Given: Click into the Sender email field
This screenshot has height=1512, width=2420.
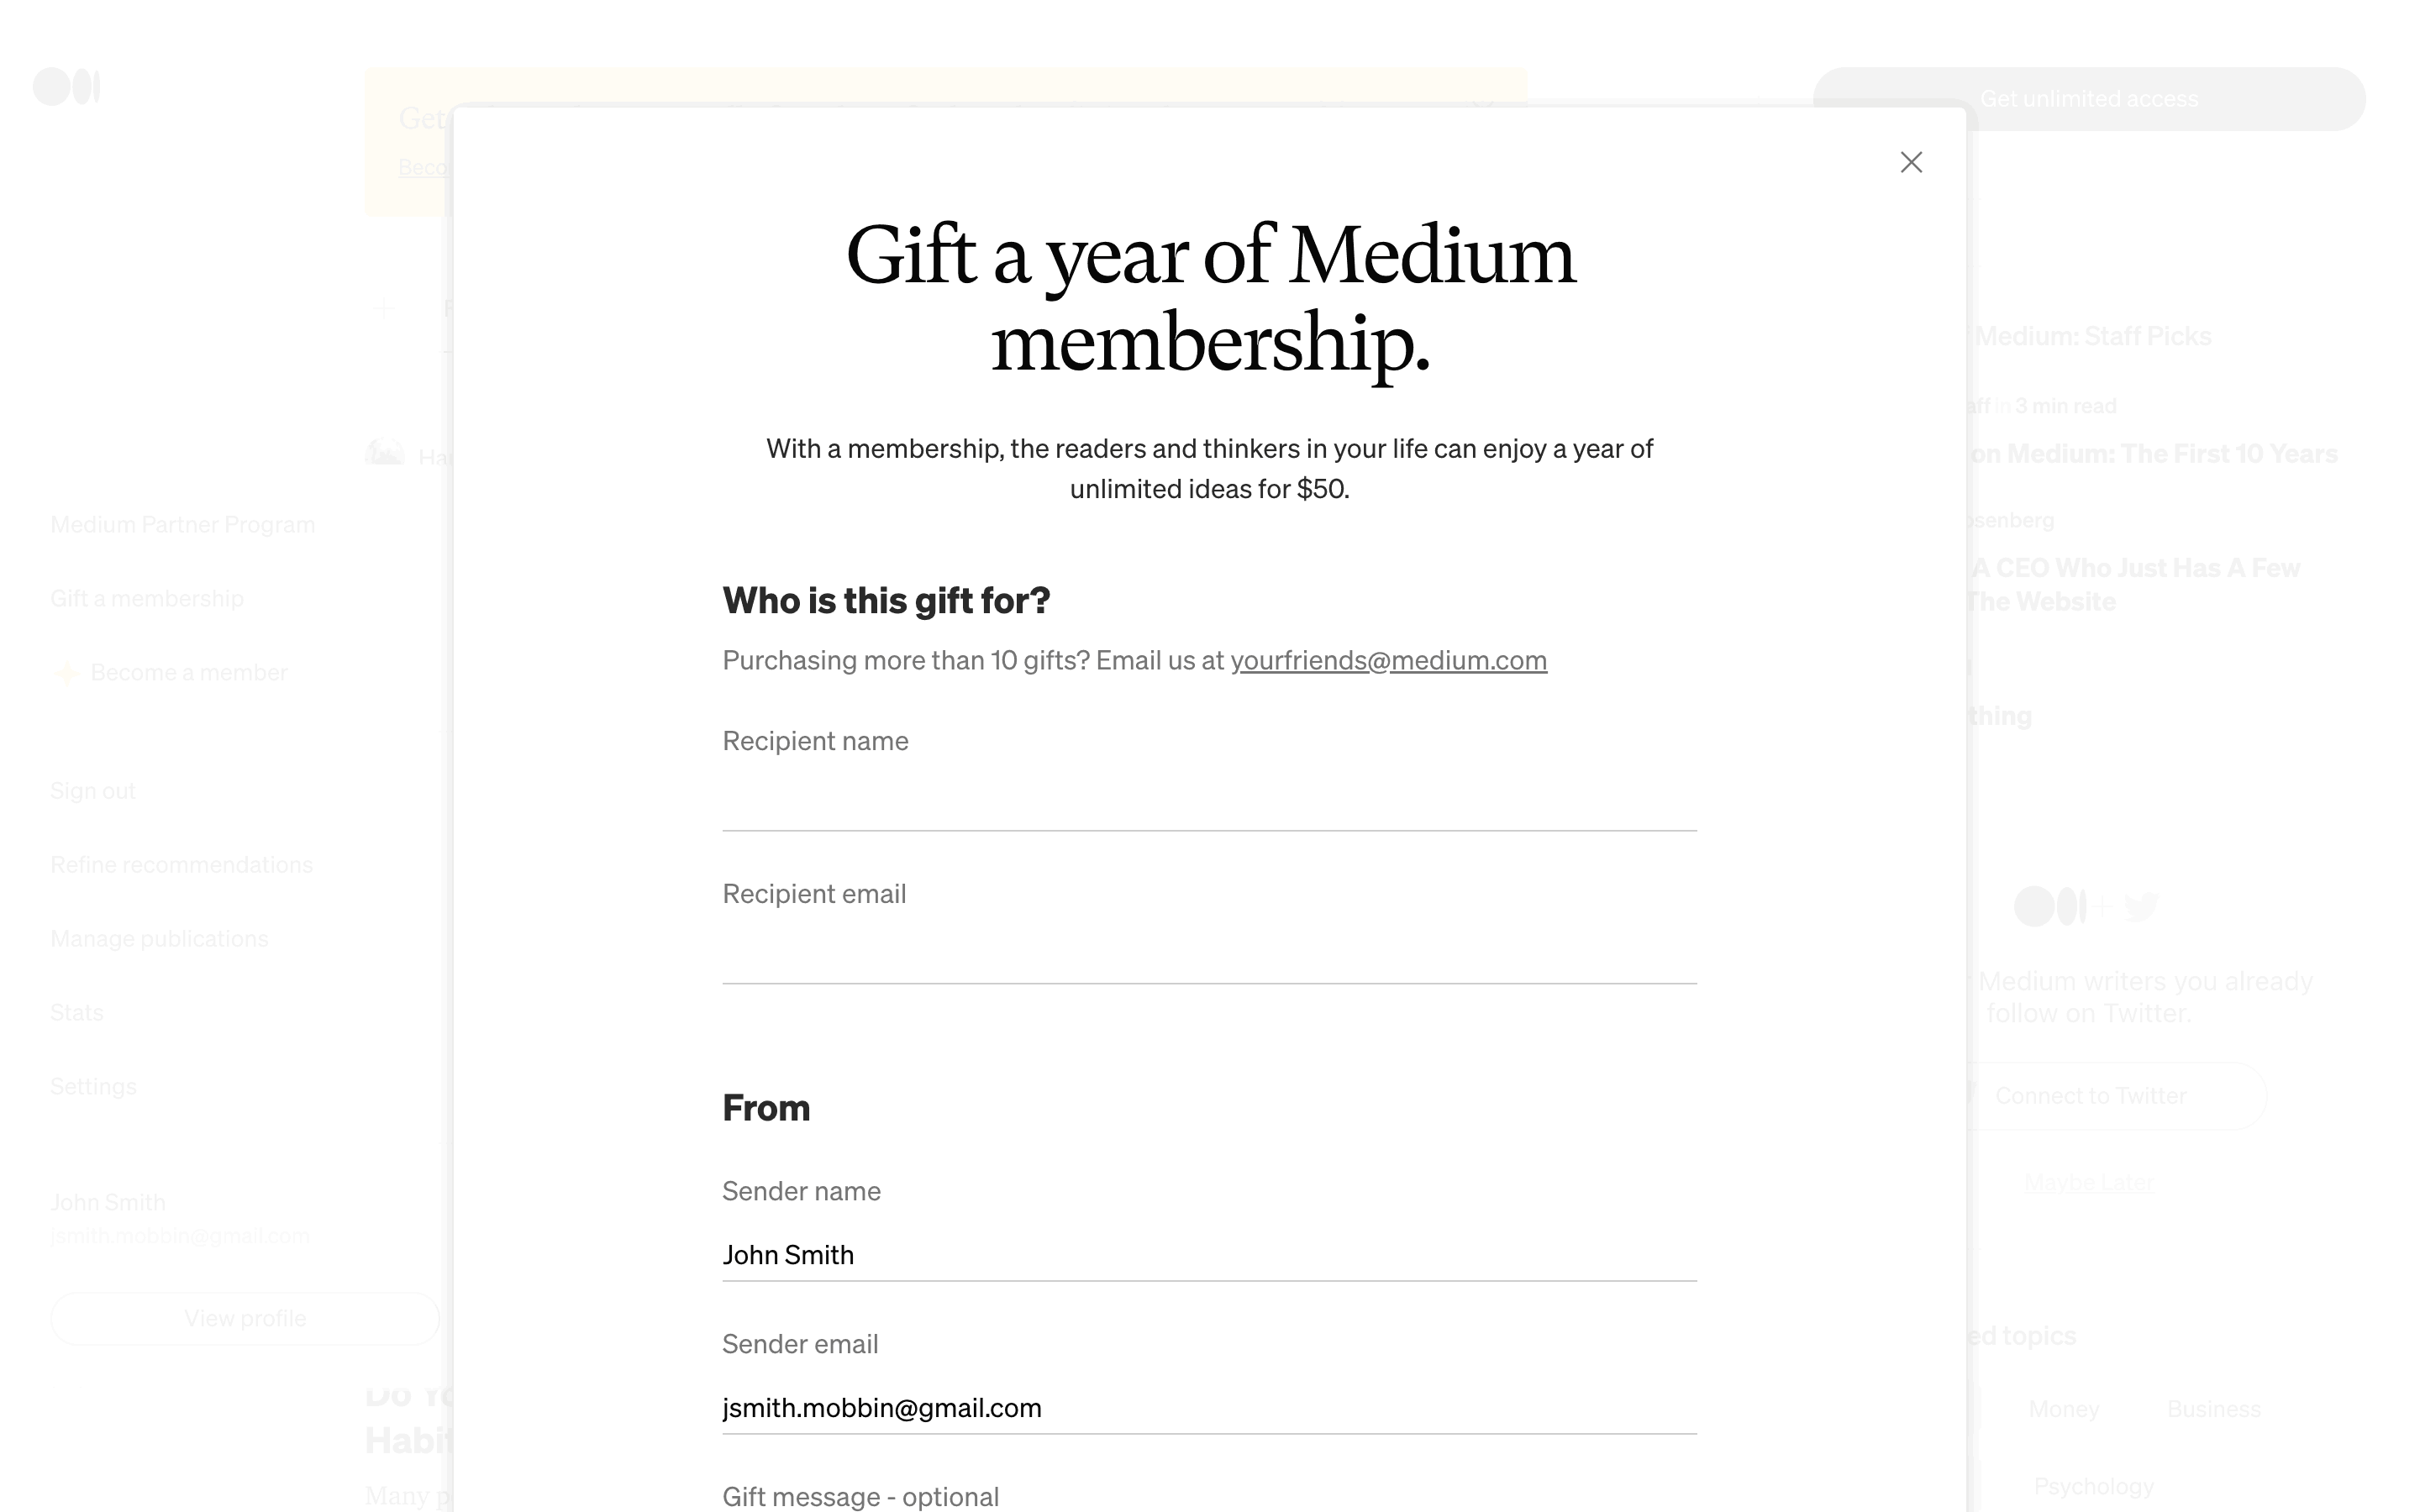Looking at the screenshot, I should tap(1209, 1408).
